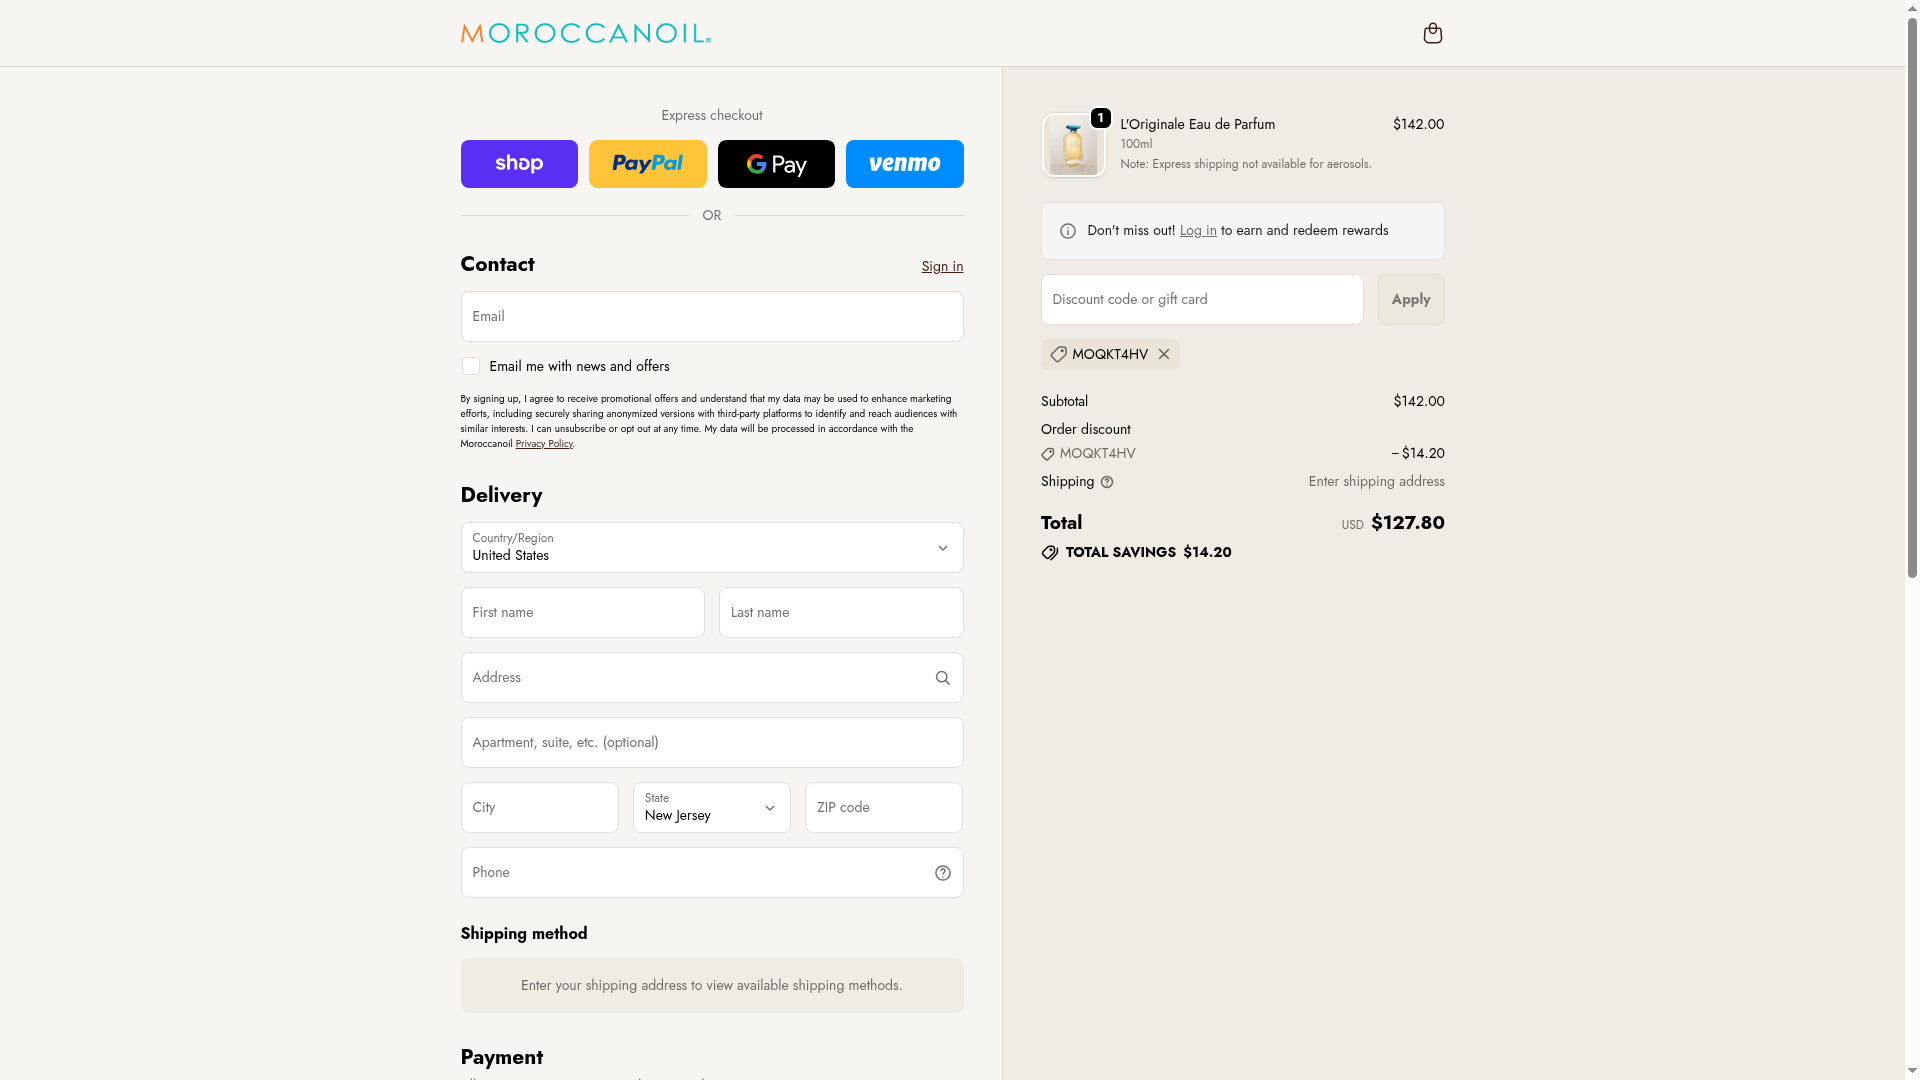Screen dimensions: 1920x1080
Task: Expand the State dropdown
Action: click(x=711, y=808)
